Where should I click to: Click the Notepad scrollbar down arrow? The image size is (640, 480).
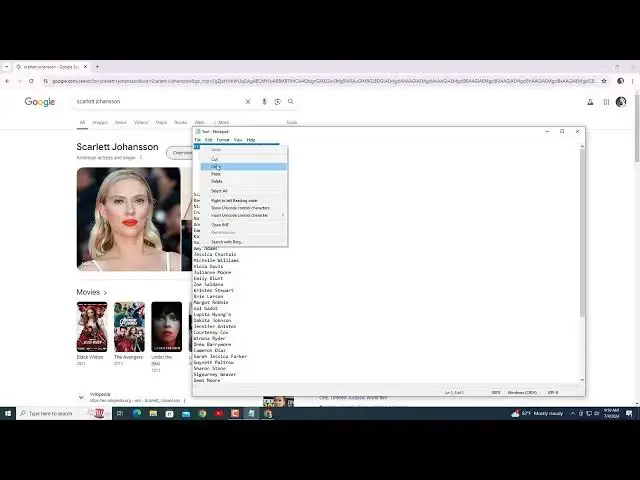(x=582, y=380)
